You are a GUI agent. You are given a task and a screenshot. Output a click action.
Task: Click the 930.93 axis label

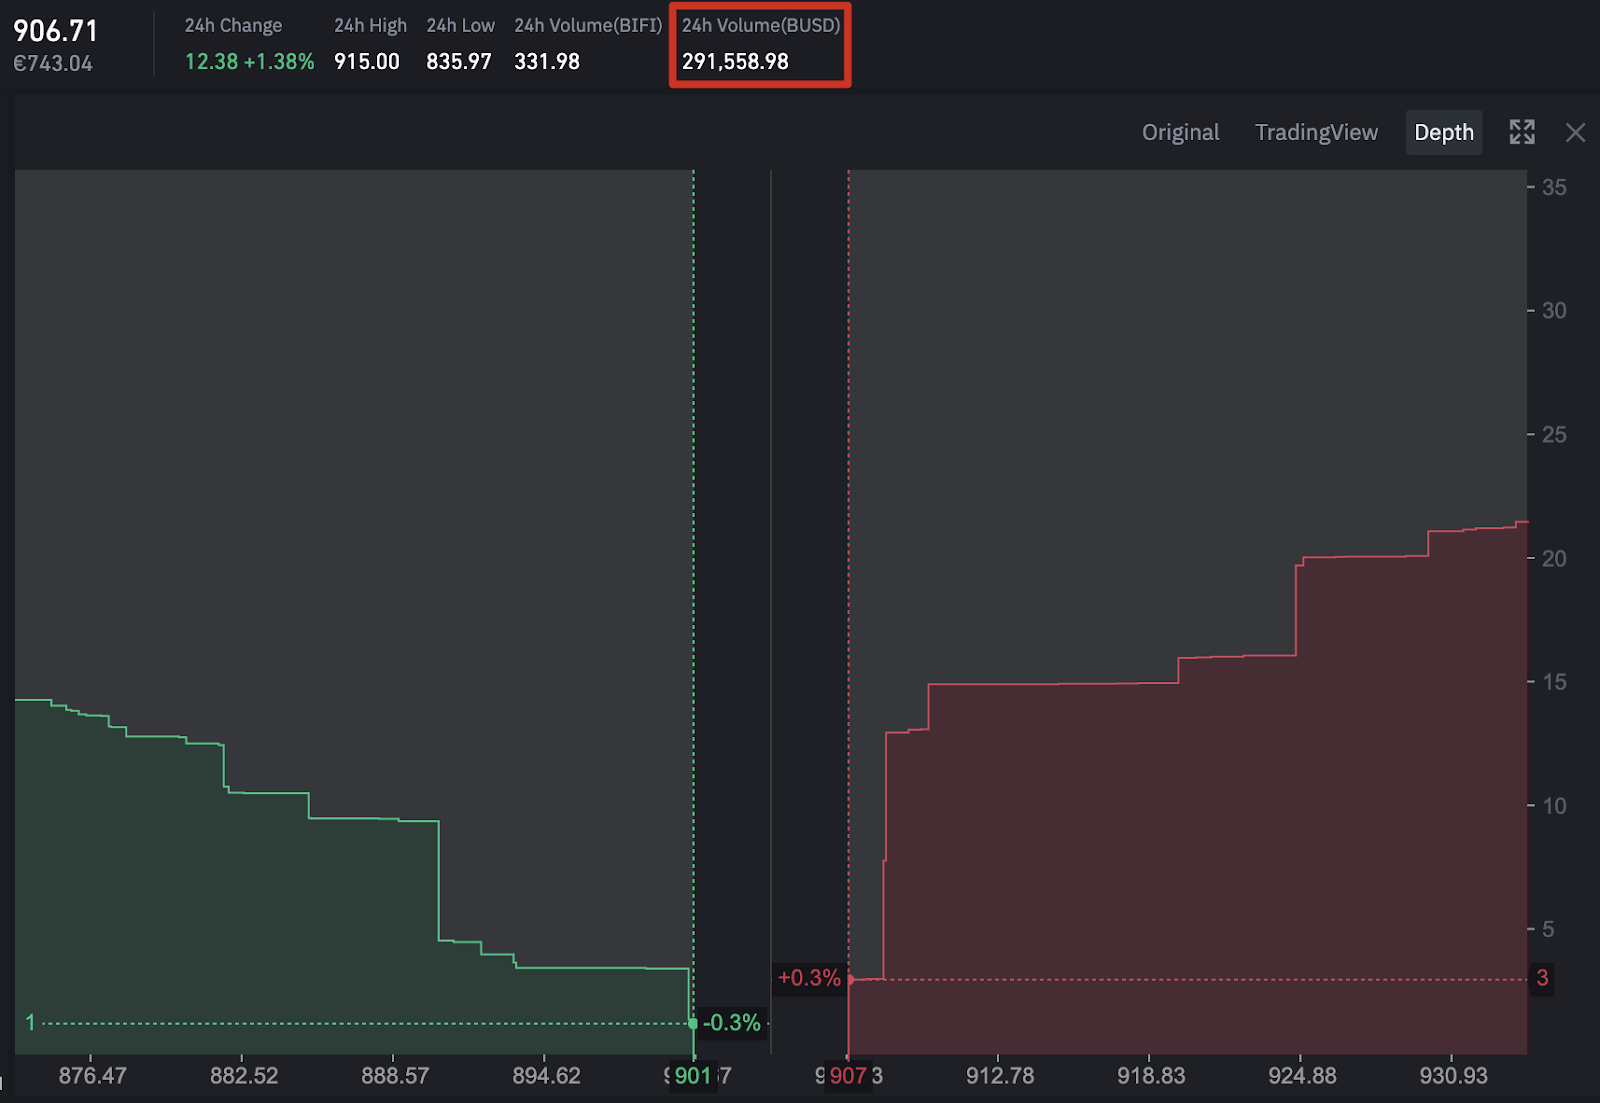click(x=1452, y=1076)
